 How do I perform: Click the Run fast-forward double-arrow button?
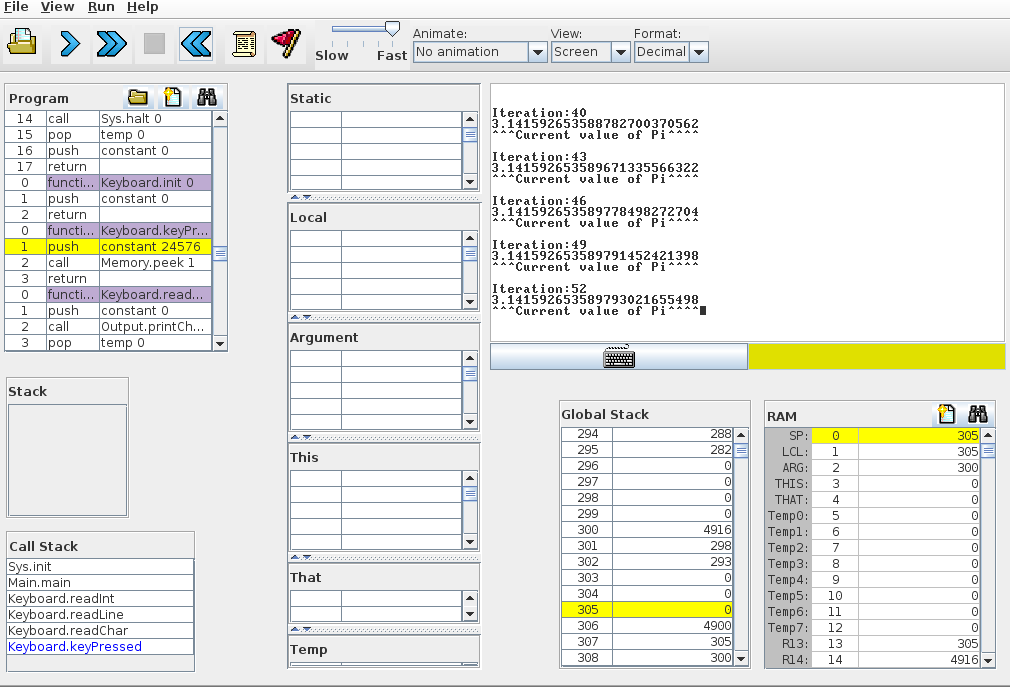pos(111,43)
